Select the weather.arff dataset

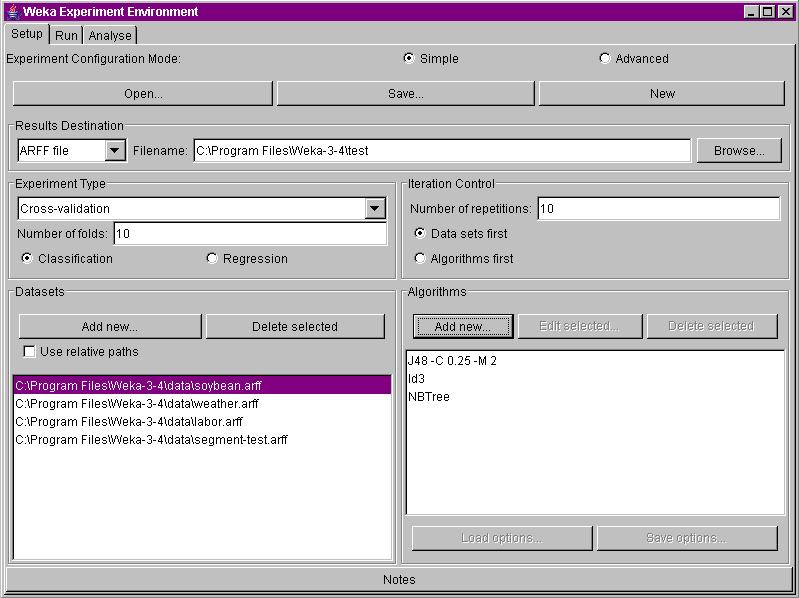tap(202, 403)
